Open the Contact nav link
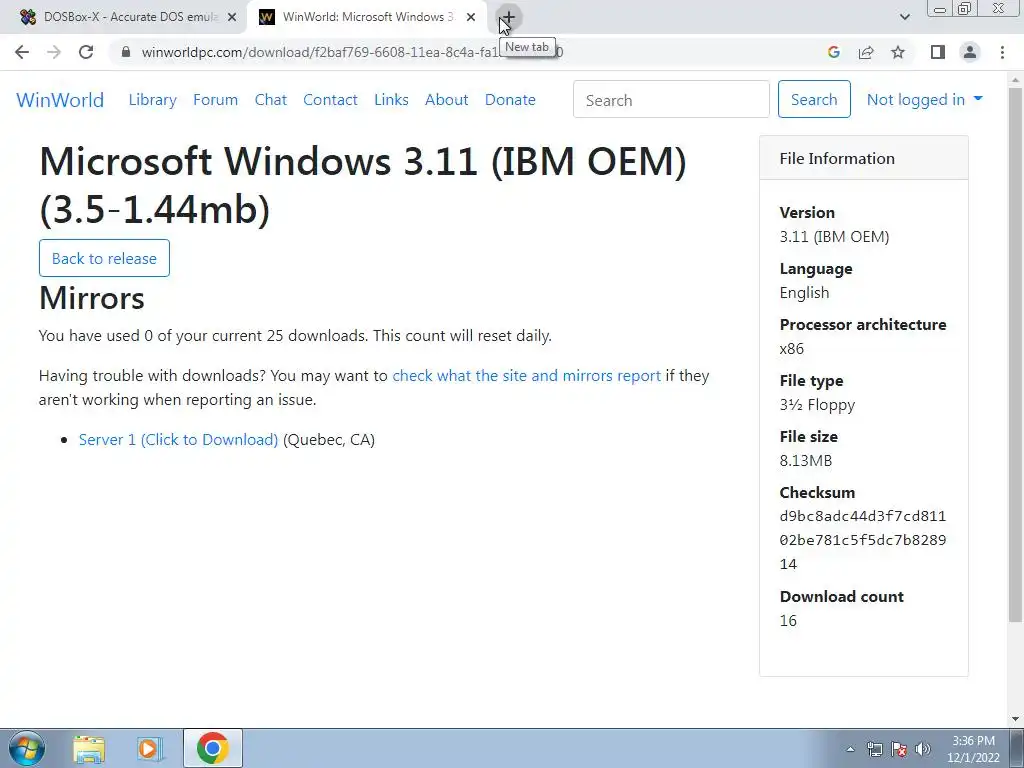Screen dimensions: 1024x768 pos(330,100)
